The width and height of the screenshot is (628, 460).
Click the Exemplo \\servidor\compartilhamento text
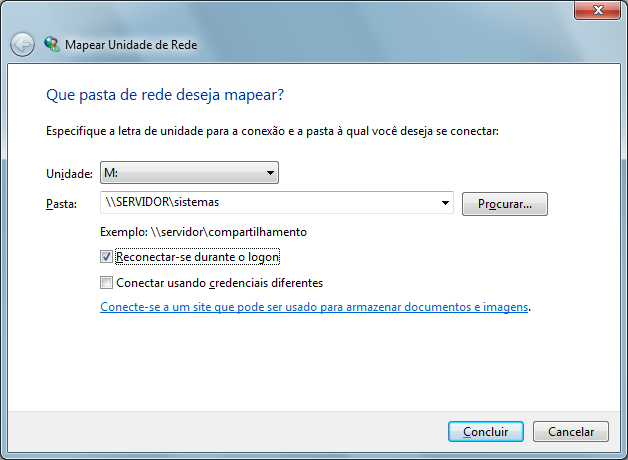click(x=203, y=232)
